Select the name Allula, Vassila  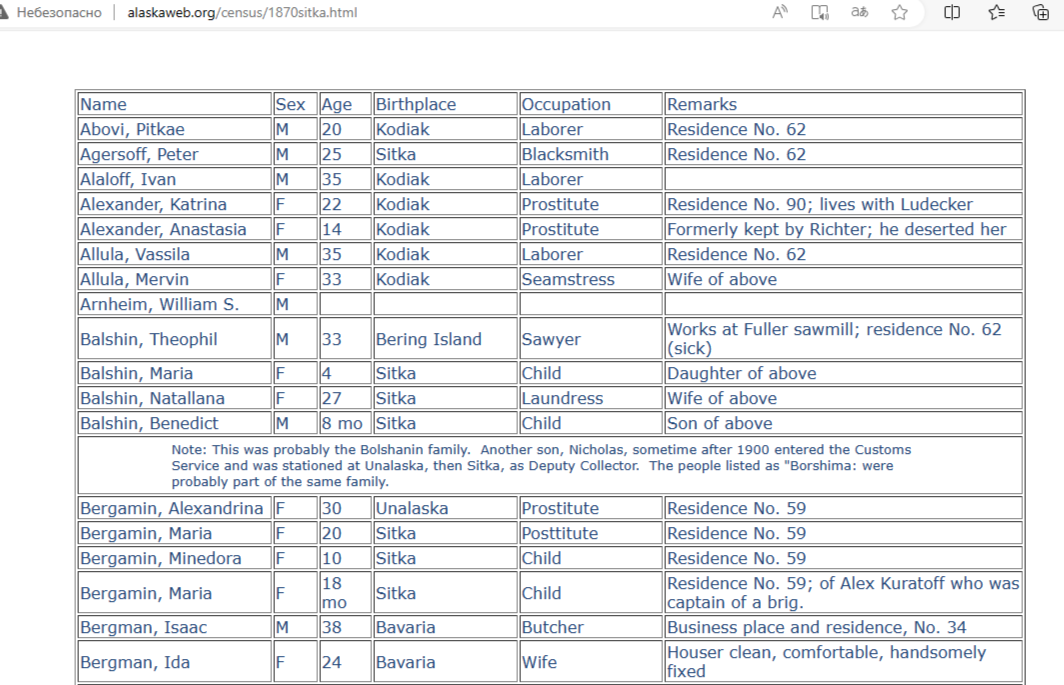click(x=135, y=255)
